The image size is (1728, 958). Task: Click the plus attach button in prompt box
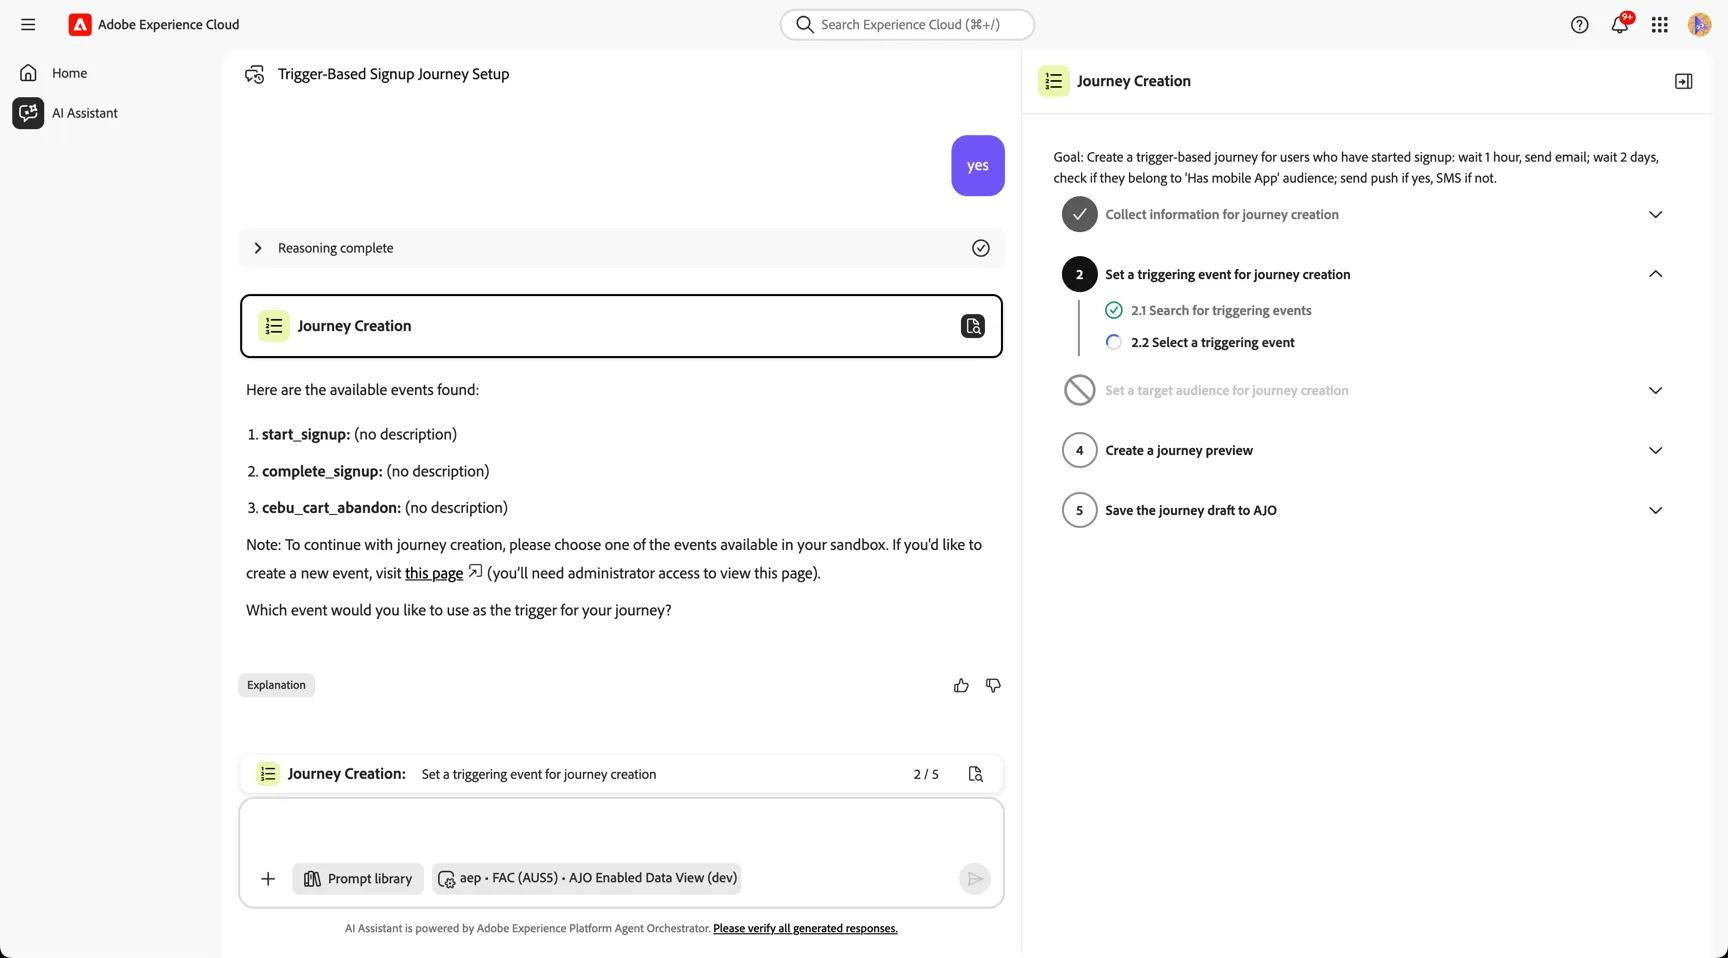click(268, 879)
